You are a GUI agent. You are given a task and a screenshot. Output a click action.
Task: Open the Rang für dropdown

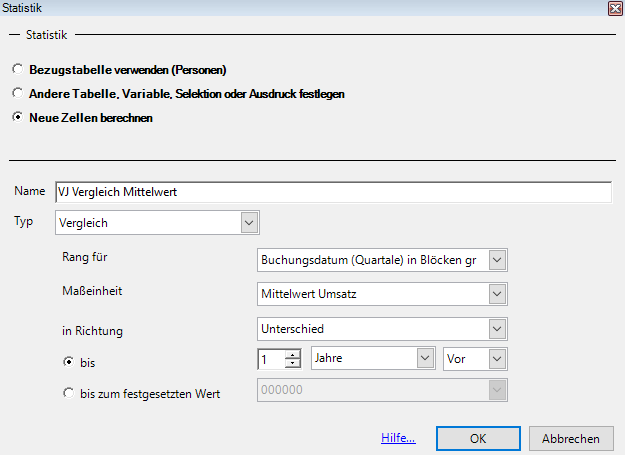(382, 260)
